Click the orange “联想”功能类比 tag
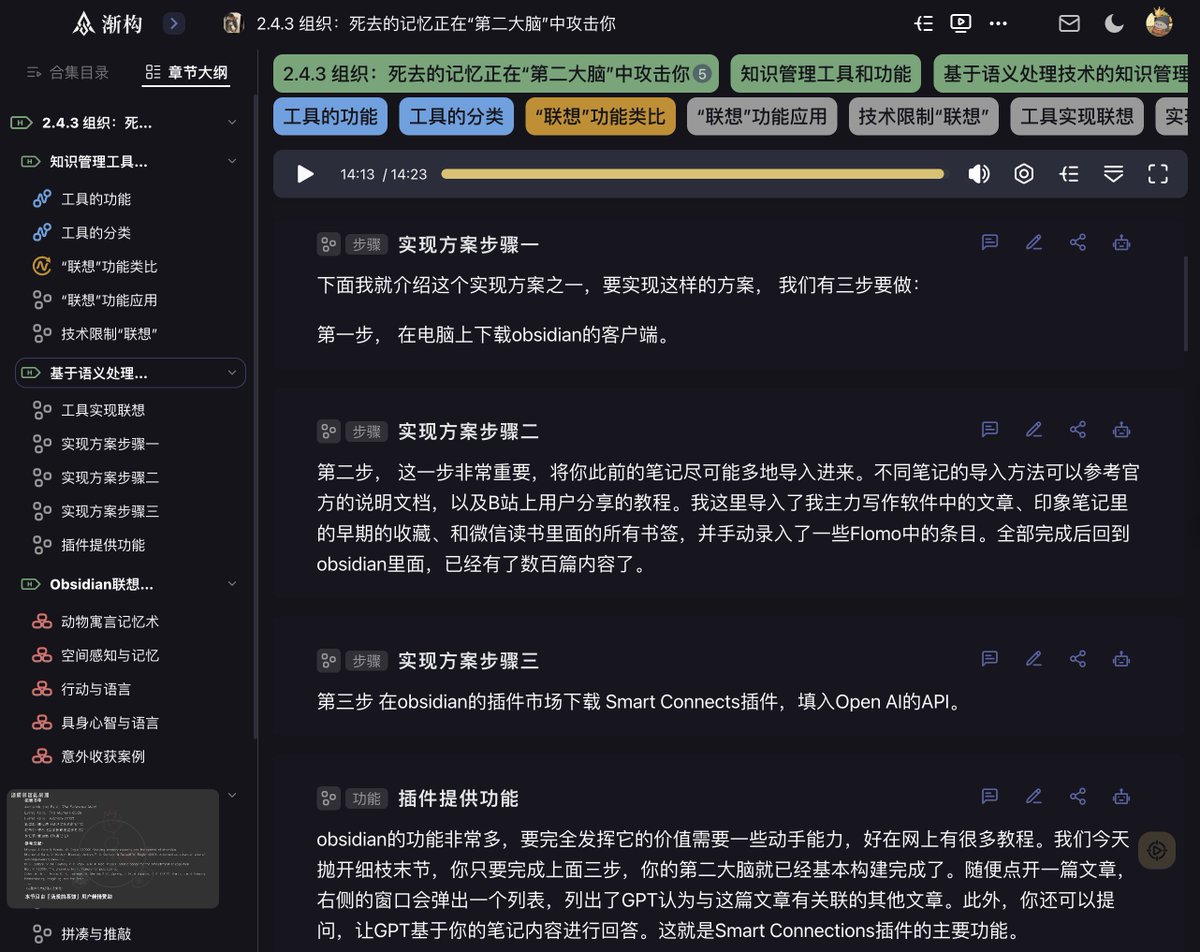This screenshot has width=1200, height=952. [x=600, y=116]
